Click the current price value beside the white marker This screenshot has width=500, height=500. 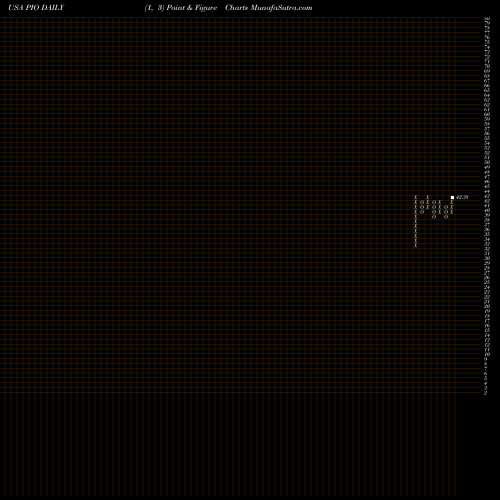pos(462,197)
